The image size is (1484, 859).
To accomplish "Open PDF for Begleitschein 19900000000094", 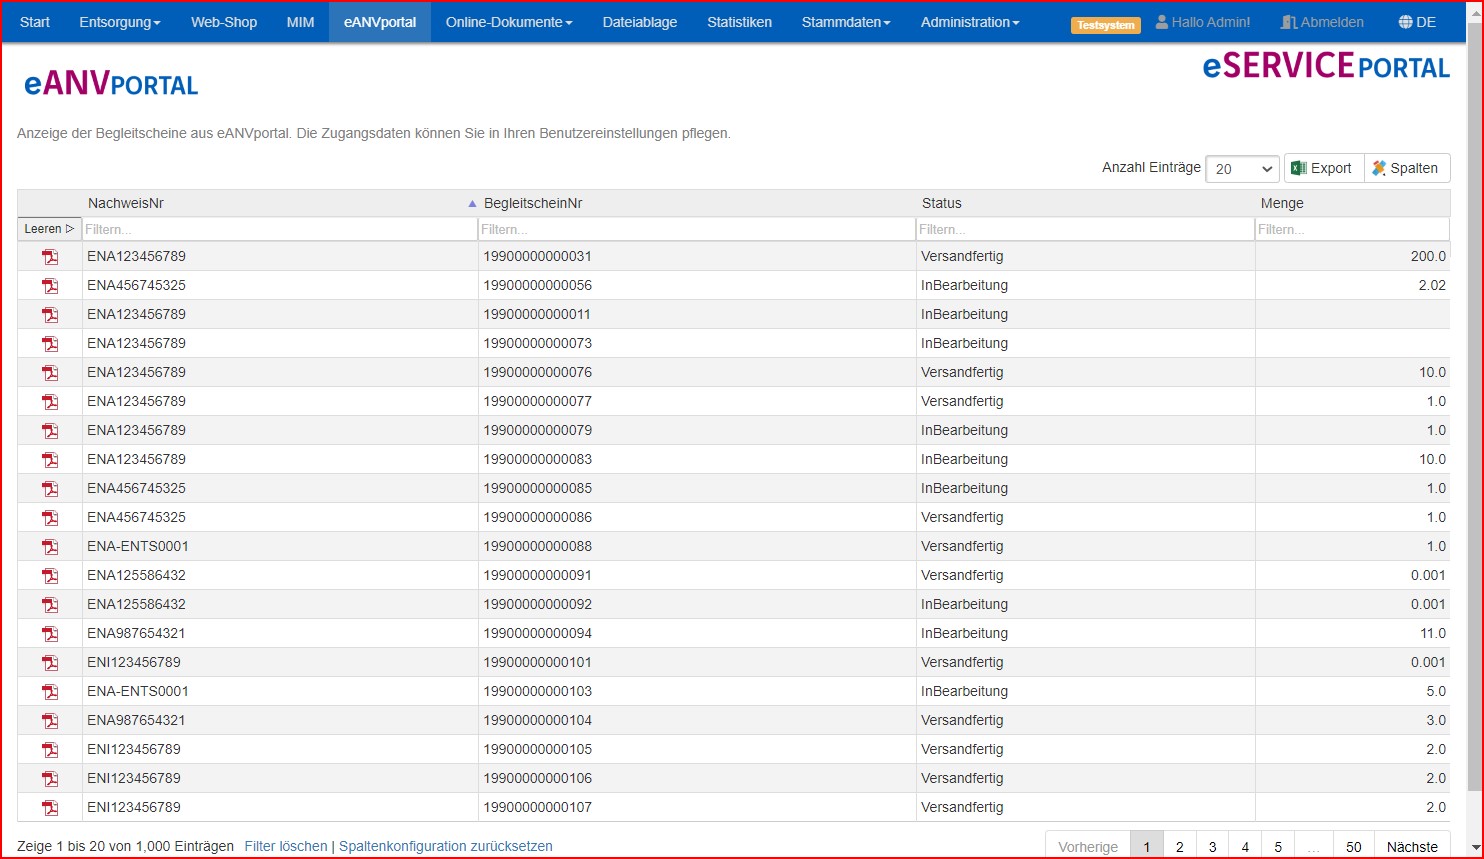I will (x=50, y=634).
